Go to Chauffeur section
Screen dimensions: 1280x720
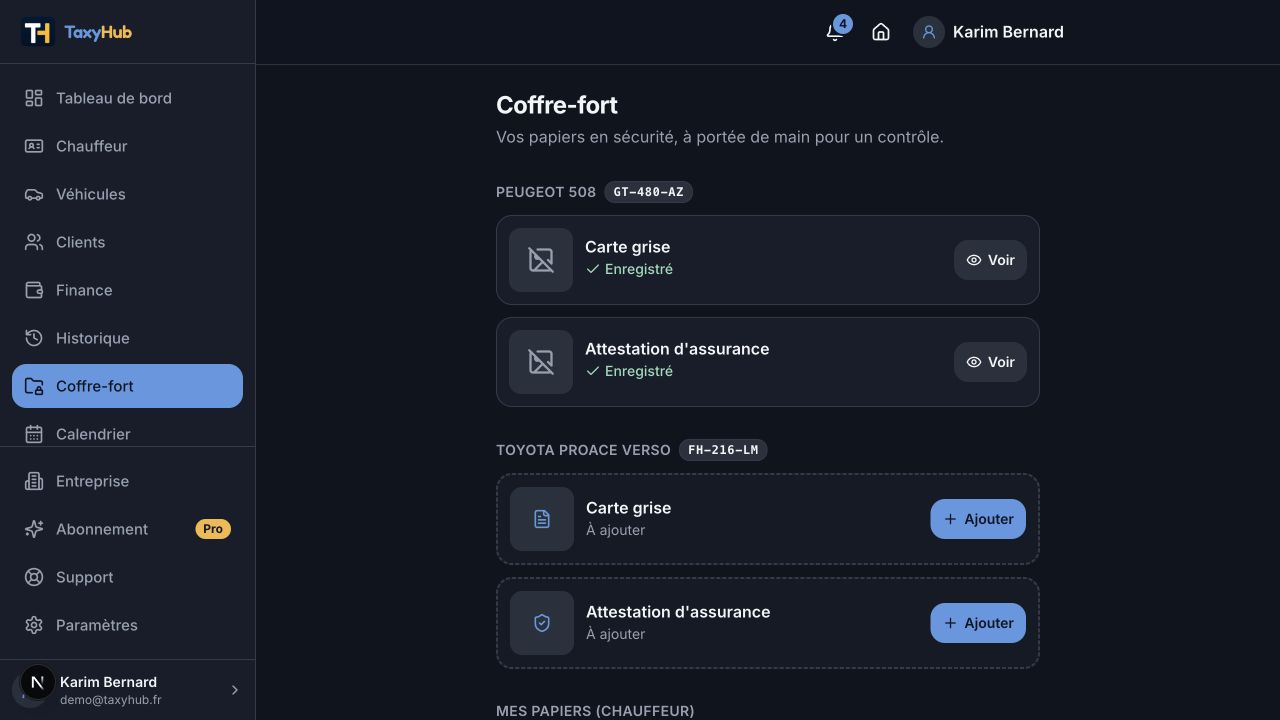[127, 146]
